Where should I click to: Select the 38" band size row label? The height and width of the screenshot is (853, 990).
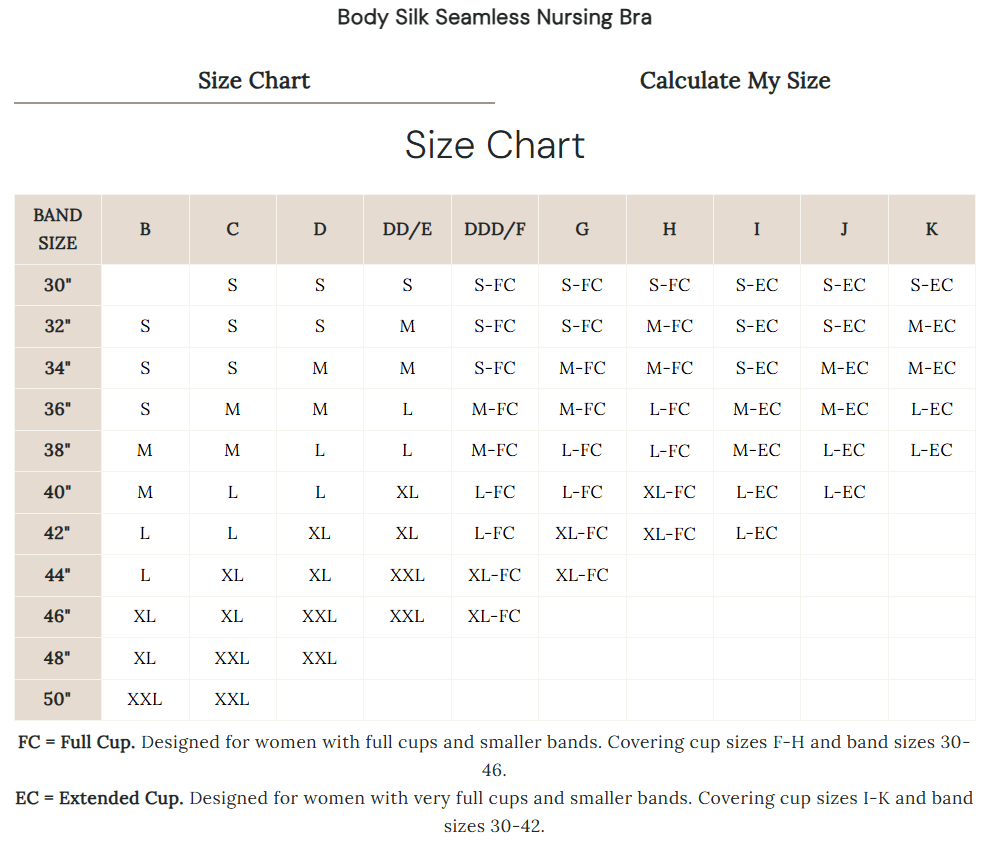pyautogui.click(x=58, y=450)
